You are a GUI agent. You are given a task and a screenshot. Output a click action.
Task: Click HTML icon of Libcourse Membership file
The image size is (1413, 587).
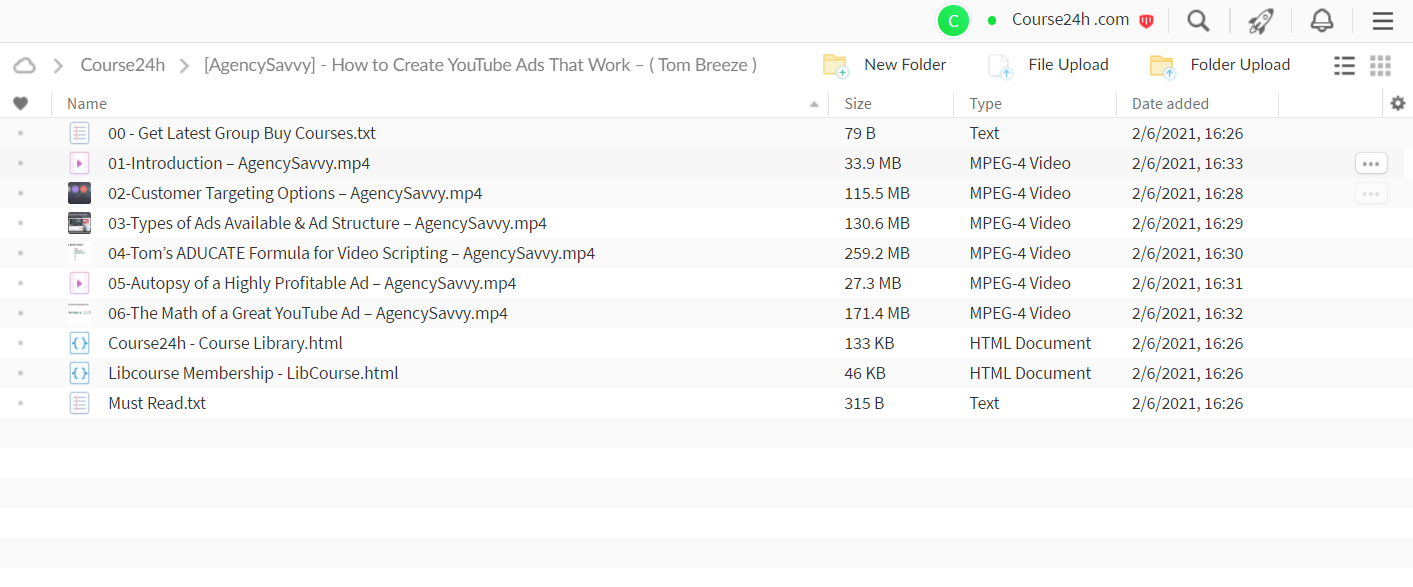pos(79,373)
